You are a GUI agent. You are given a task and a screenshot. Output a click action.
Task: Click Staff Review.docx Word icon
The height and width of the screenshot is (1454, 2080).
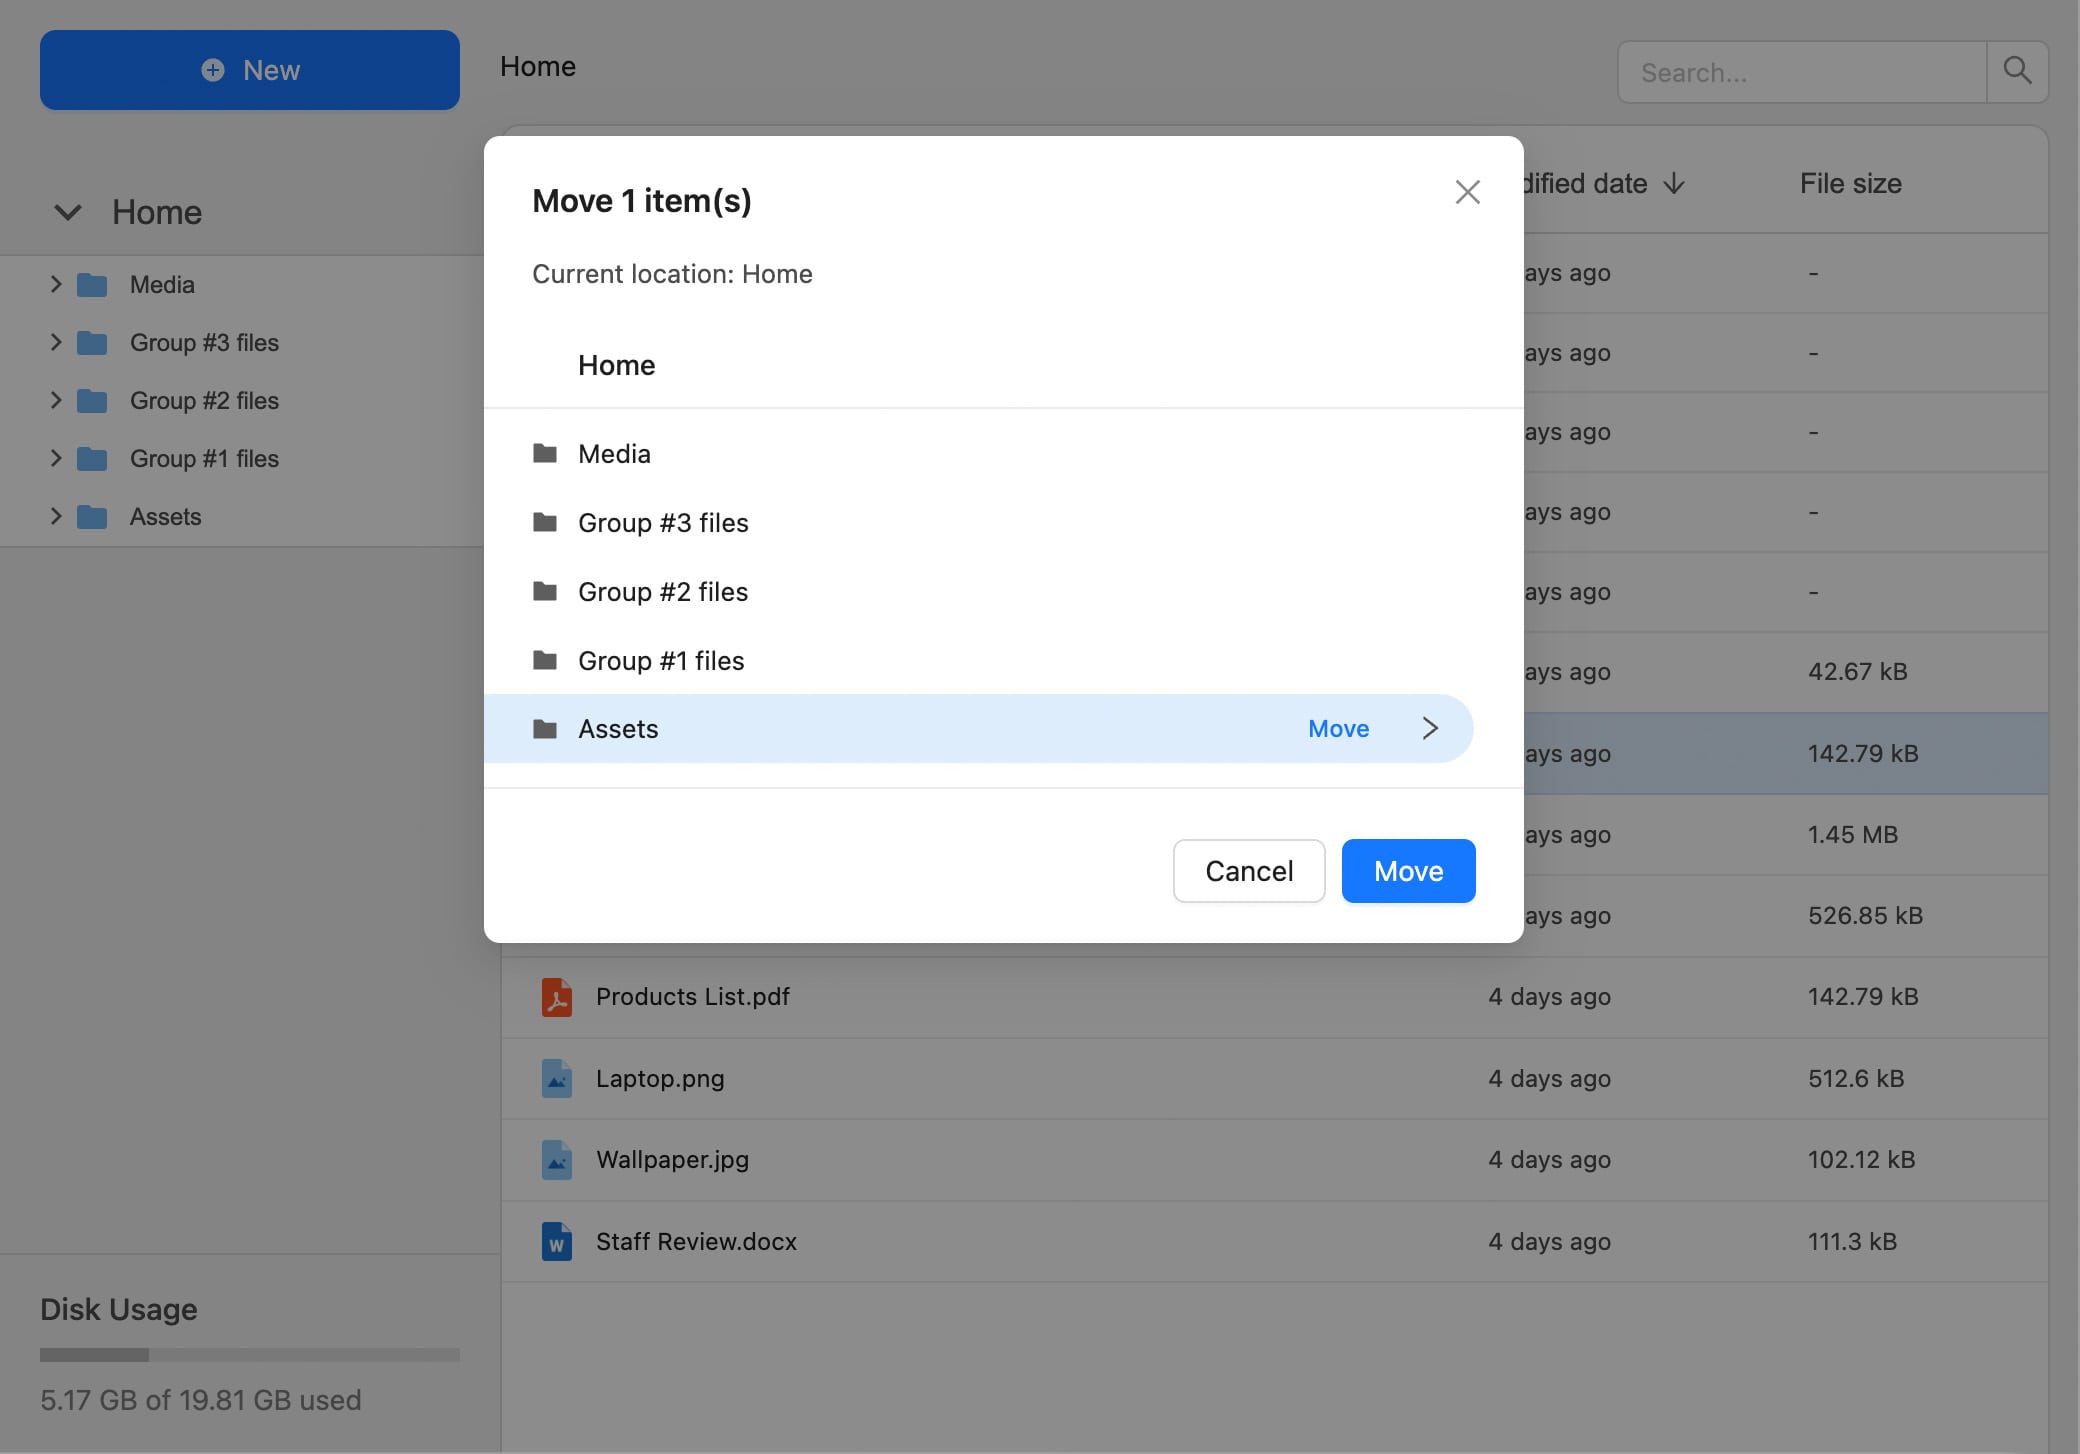pyautogui.click(x=557, y=1242)
